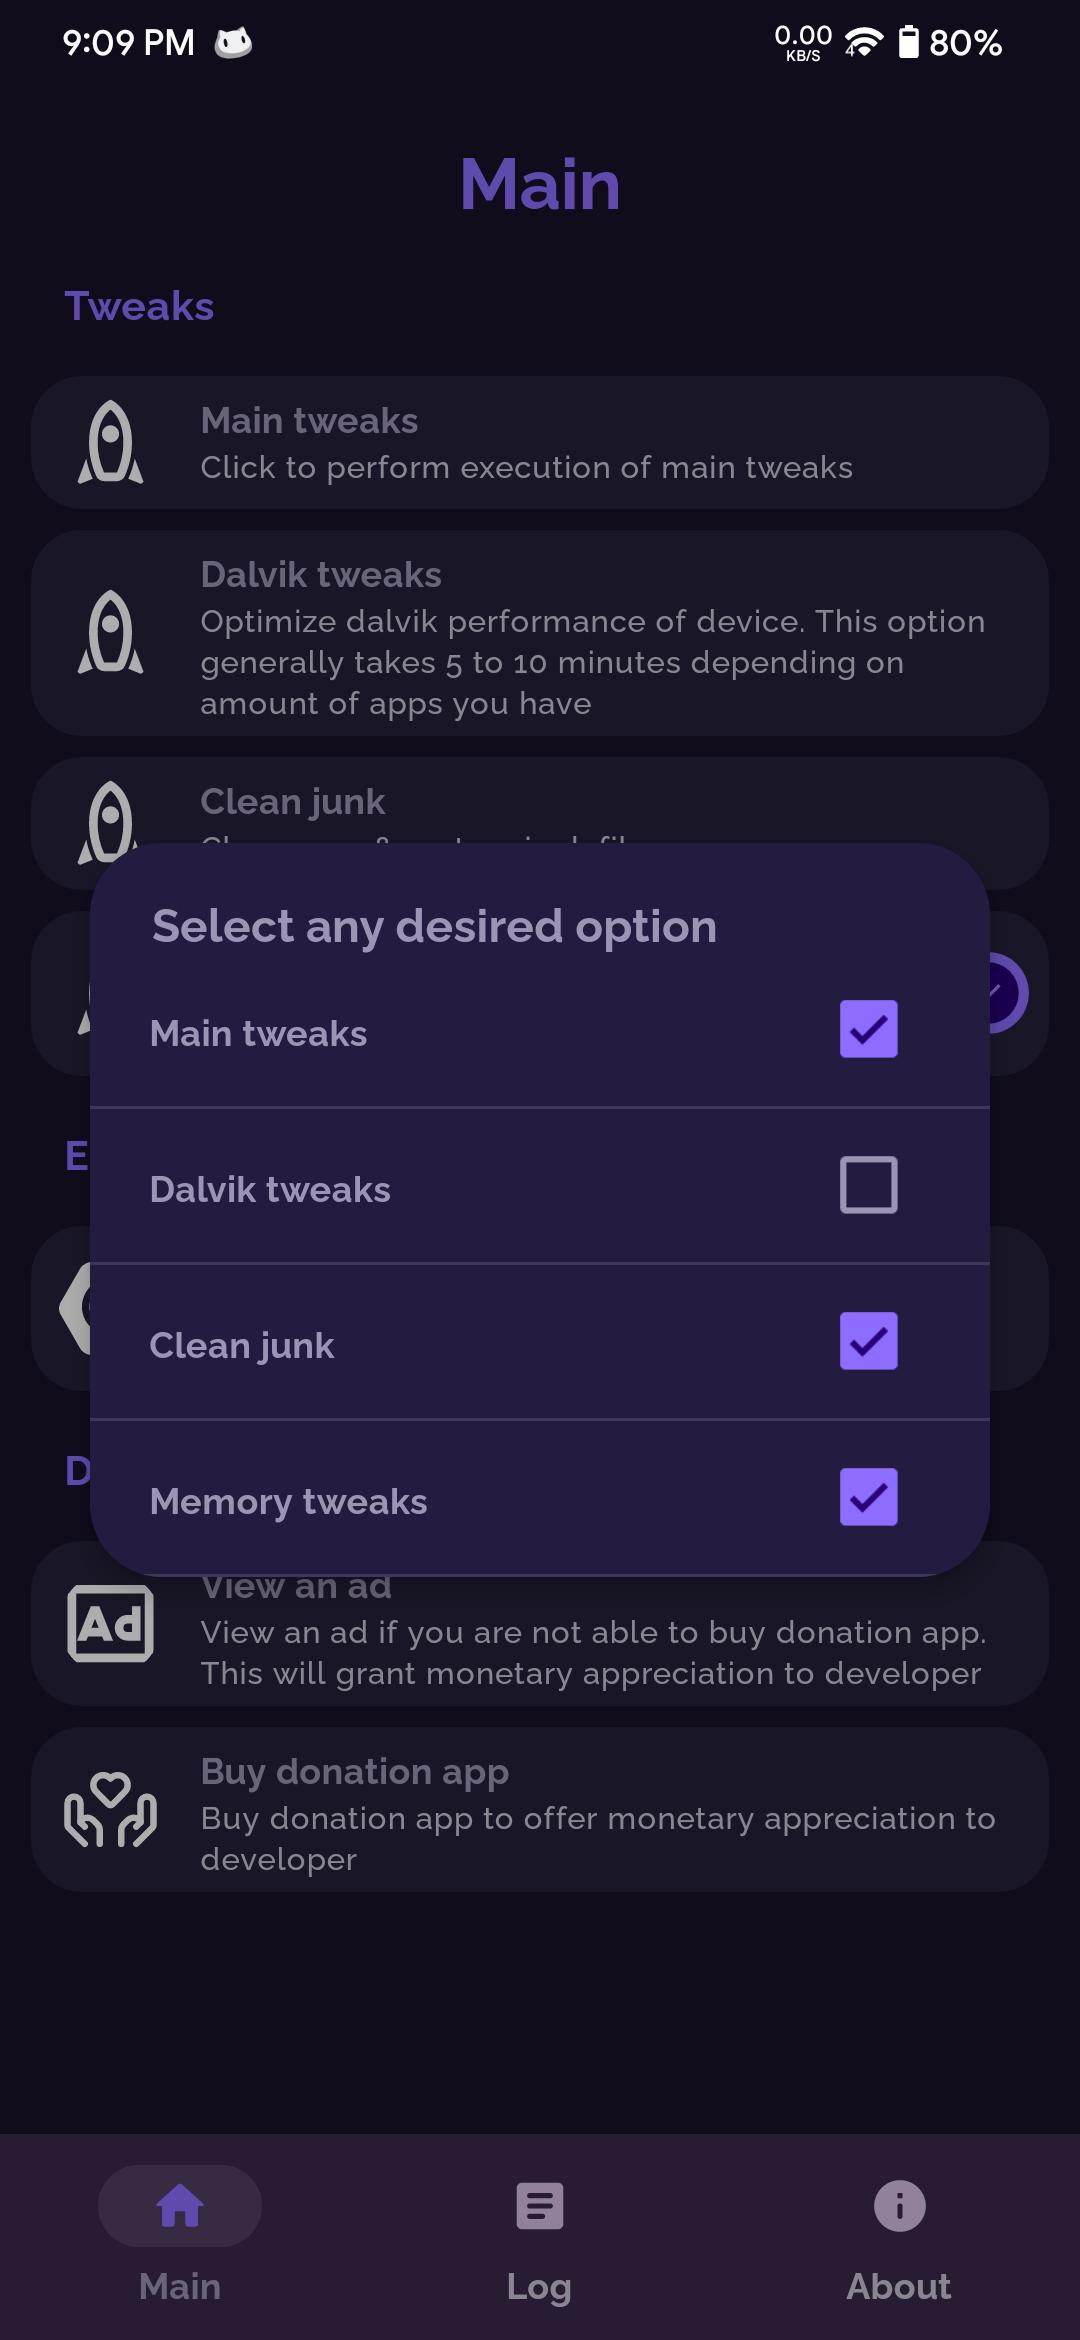1080x2340 pixels.
Task: Tap the rocket icon beside Dalvik tweaks
Action: 110,632
